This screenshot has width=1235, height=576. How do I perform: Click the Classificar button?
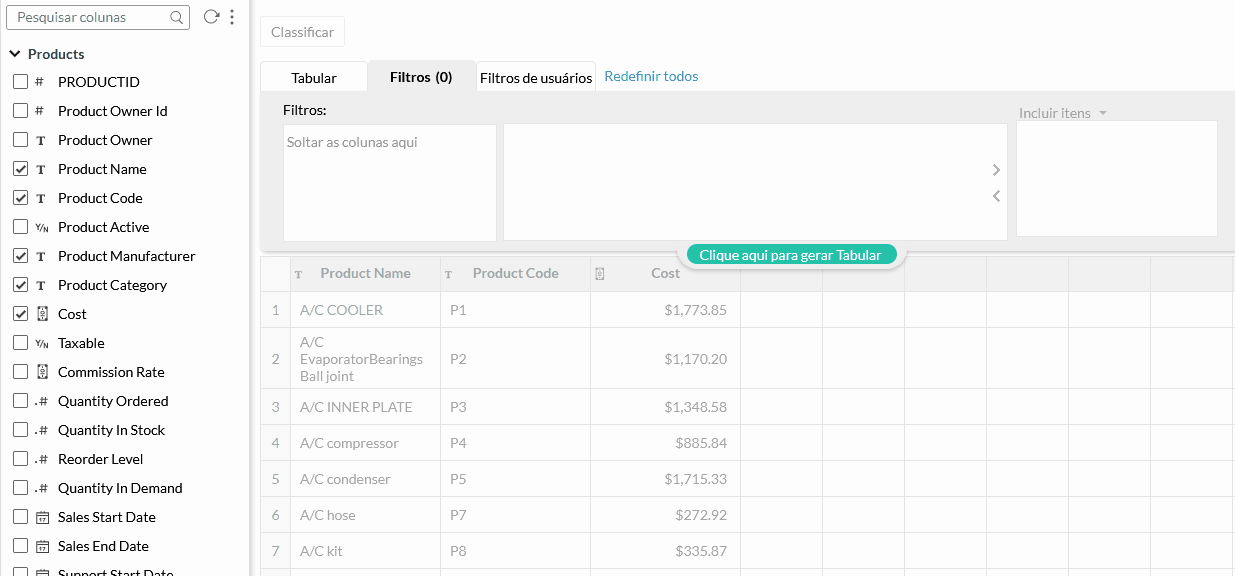(303, 32)
